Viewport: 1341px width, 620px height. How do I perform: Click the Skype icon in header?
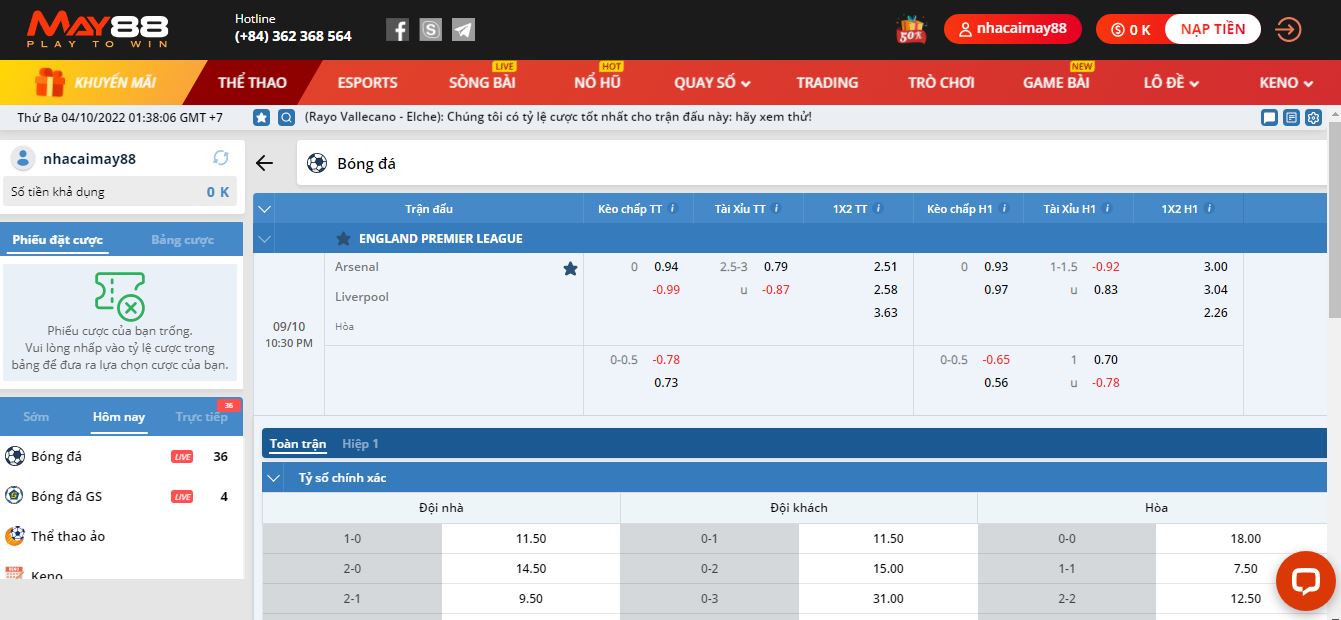[x=430, y=30]
